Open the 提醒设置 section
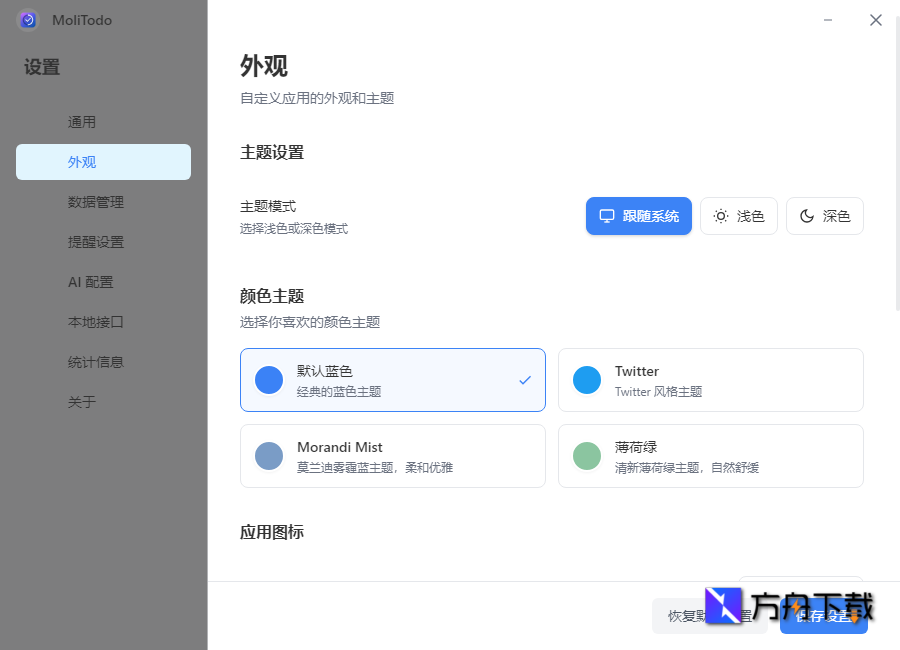 pos(103,241)
